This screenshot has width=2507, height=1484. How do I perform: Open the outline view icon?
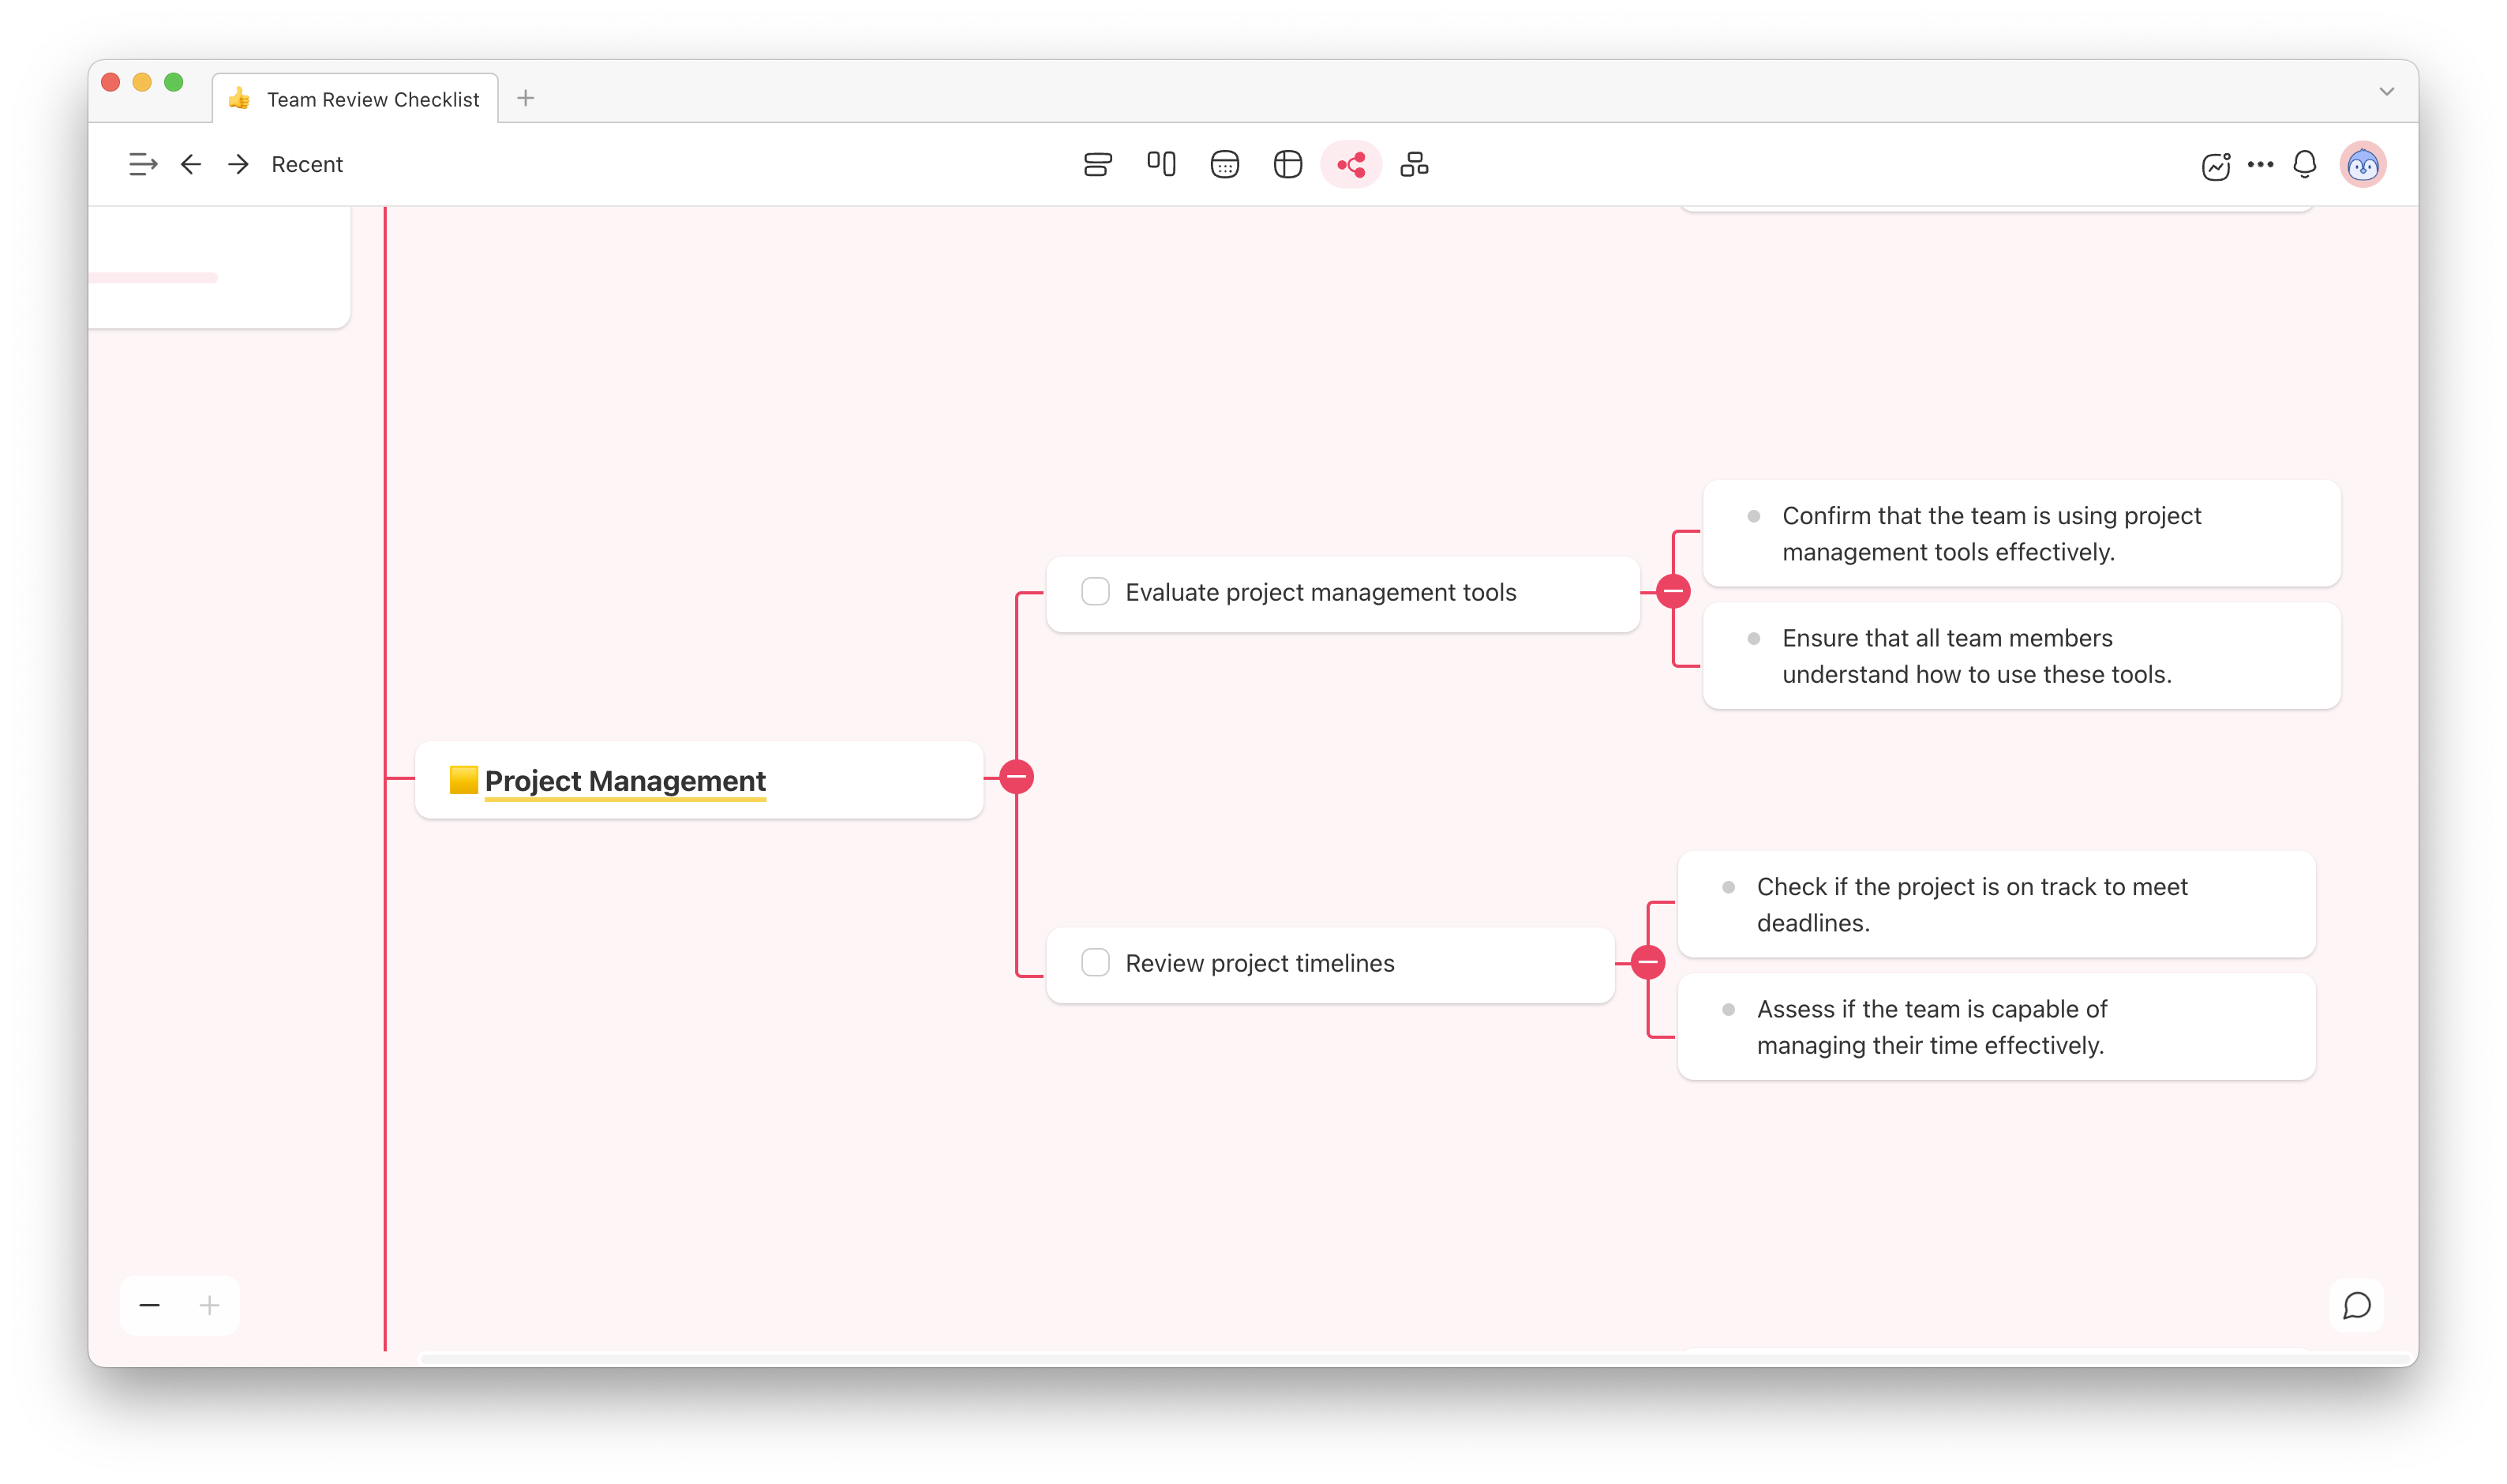tap(1097, 164)
